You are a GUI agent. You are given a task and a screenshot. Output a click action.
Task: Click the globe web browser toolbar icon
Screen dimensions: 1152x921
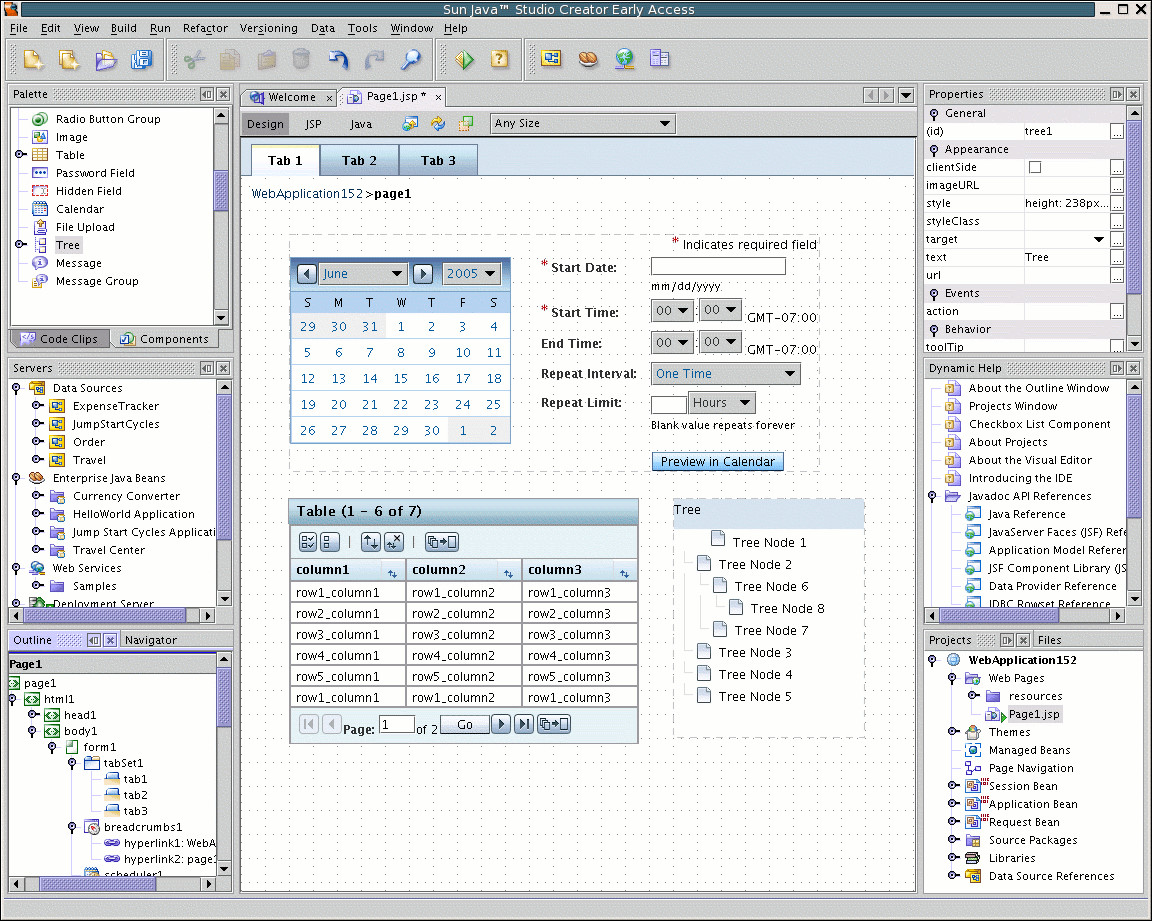[624, 59]
